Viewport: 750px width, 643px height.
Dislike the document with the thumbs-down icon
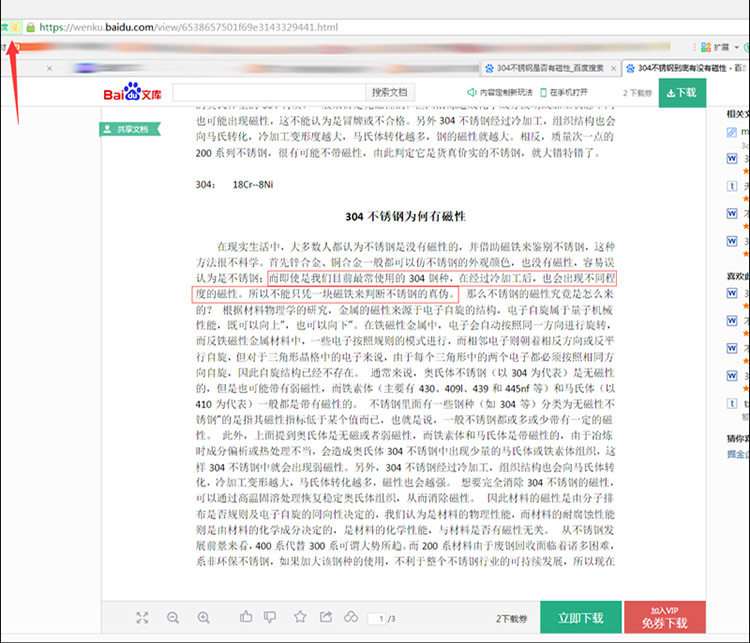[270, 617]
